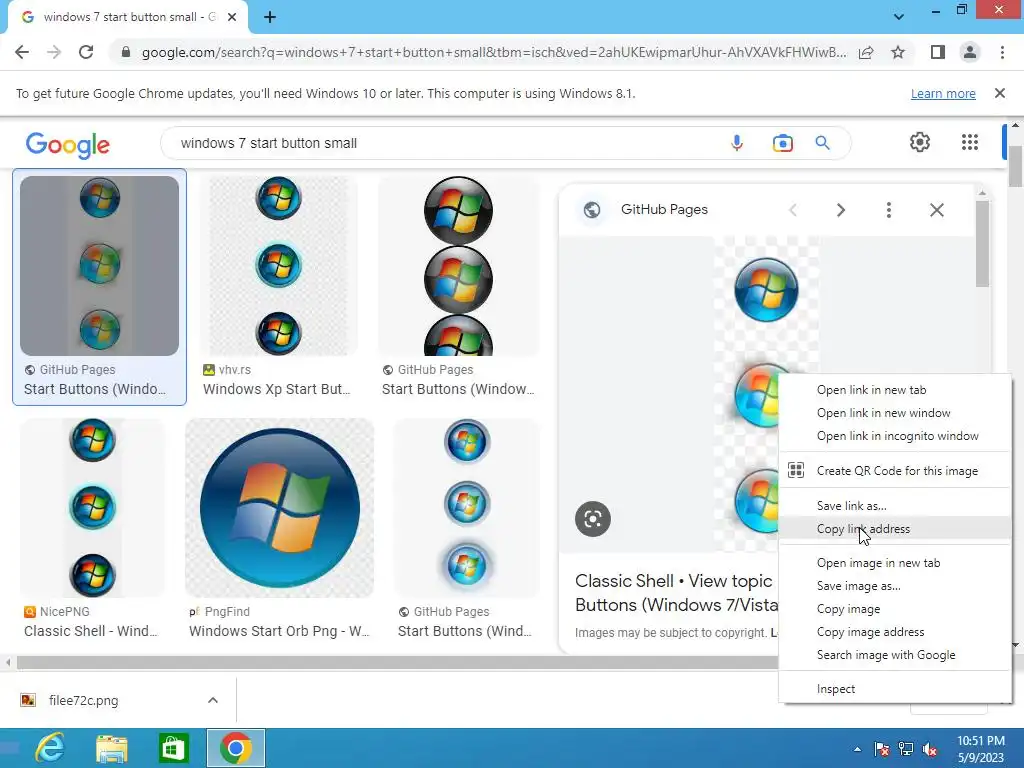The width and height of the screenshot is (1024, 768).
Task: Click the Google logo
Action: [x=68, y=145]
